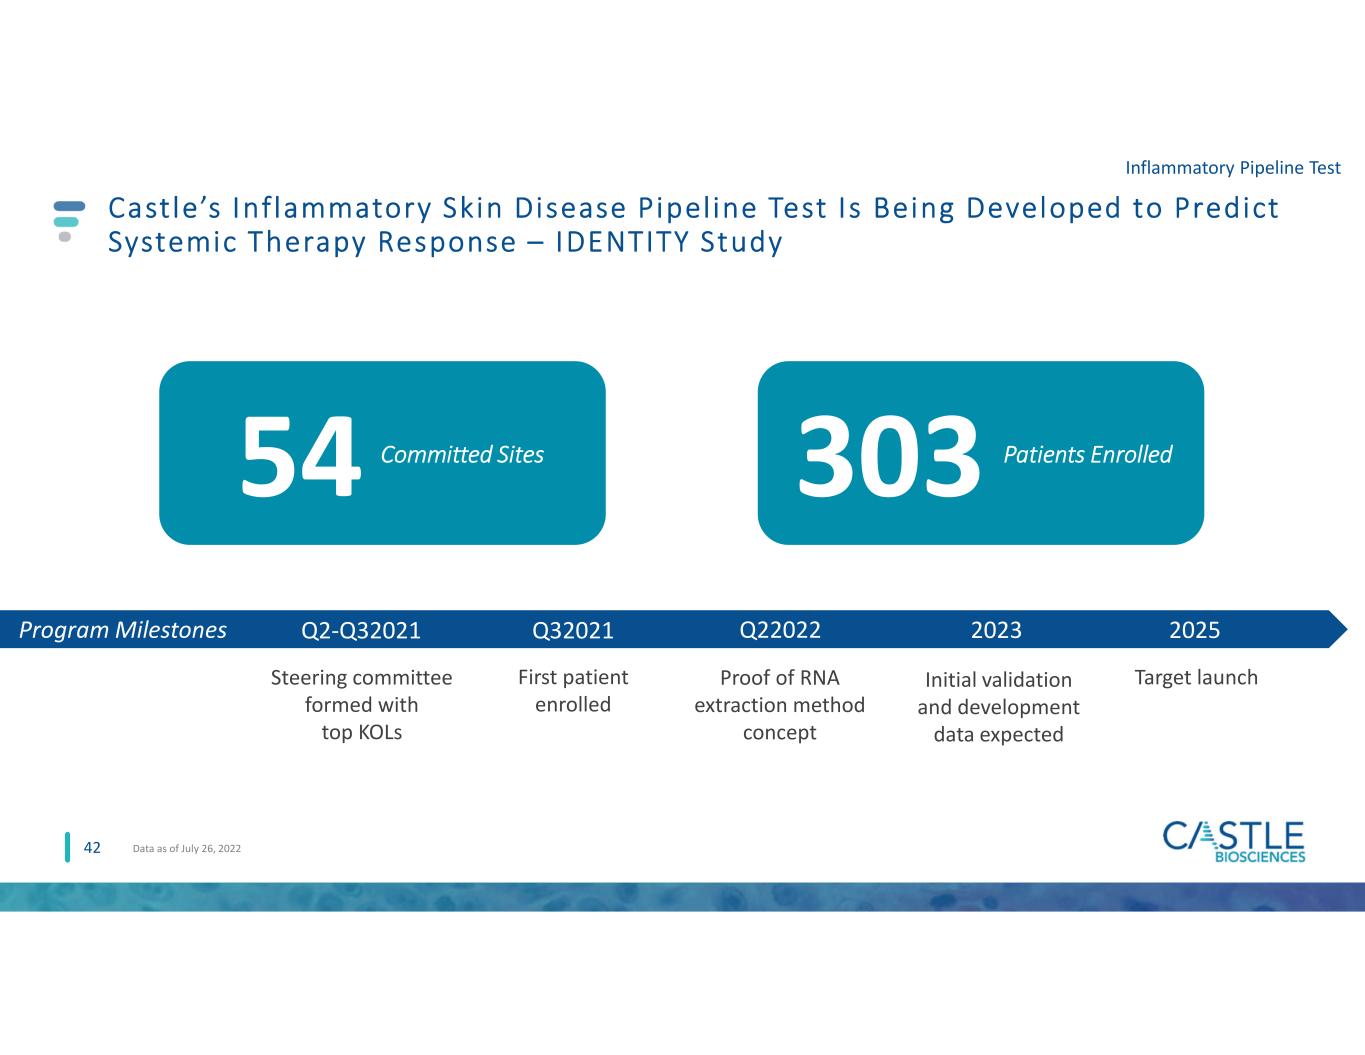
Task: Select the 2025 milestone marker
Action: 1194,630
